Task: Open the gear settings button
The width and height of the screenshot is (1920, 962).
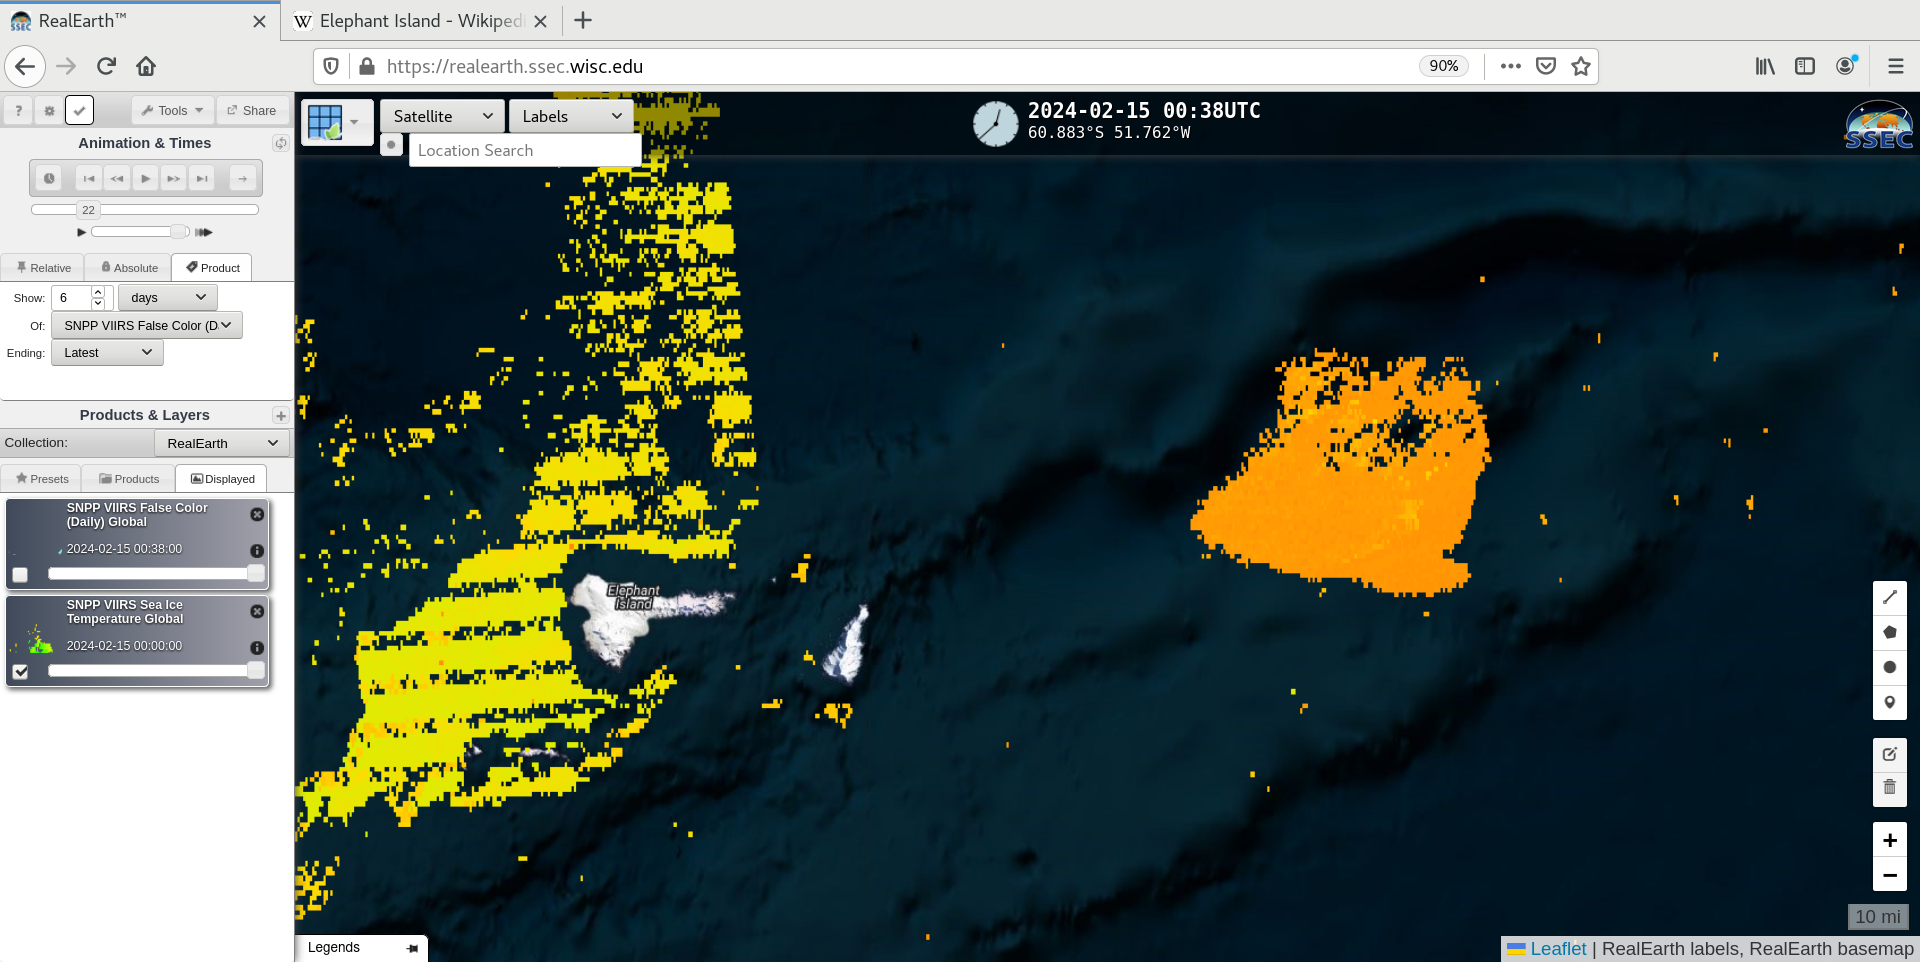Action: coord(49,111)
